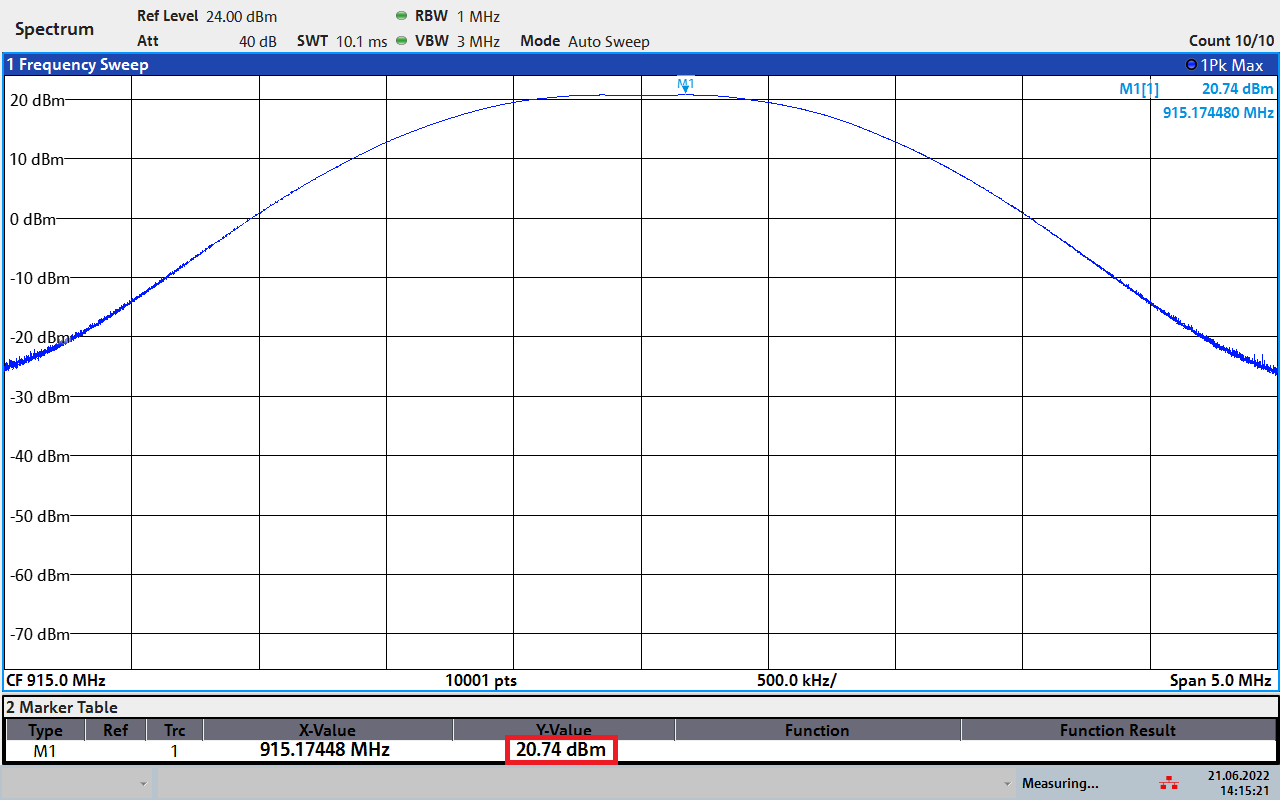Click the 20.74 dBm readout in the diagram
1280x800 pixels.
(1238, 89)
